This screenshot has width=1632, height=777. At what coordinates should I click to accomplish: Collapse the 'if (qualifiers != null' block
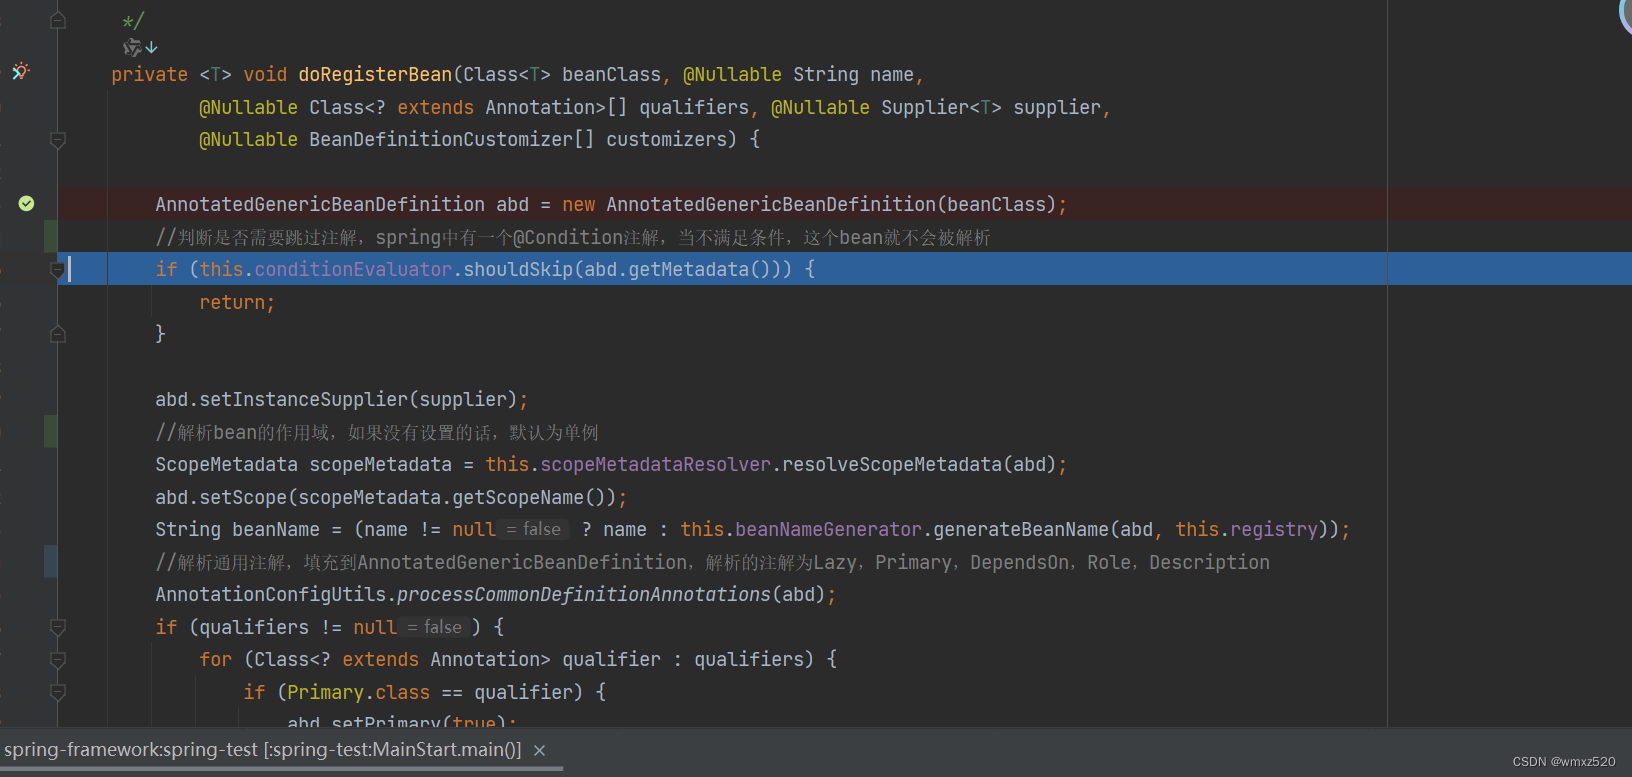(58, 627)
